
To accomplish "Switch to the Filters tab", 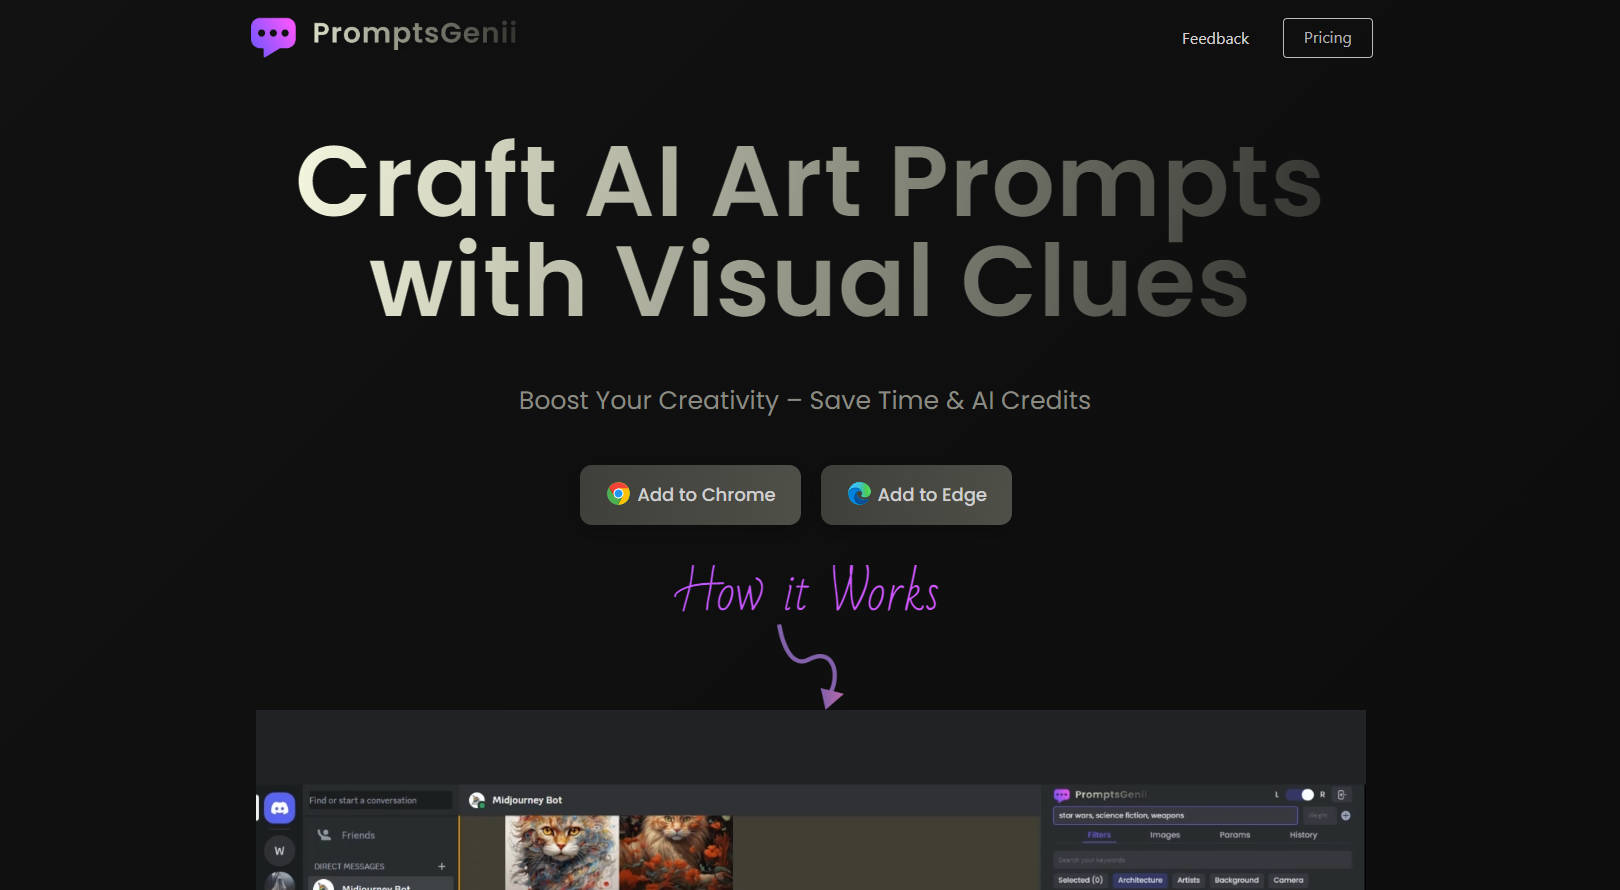I will coord(1099,835).
